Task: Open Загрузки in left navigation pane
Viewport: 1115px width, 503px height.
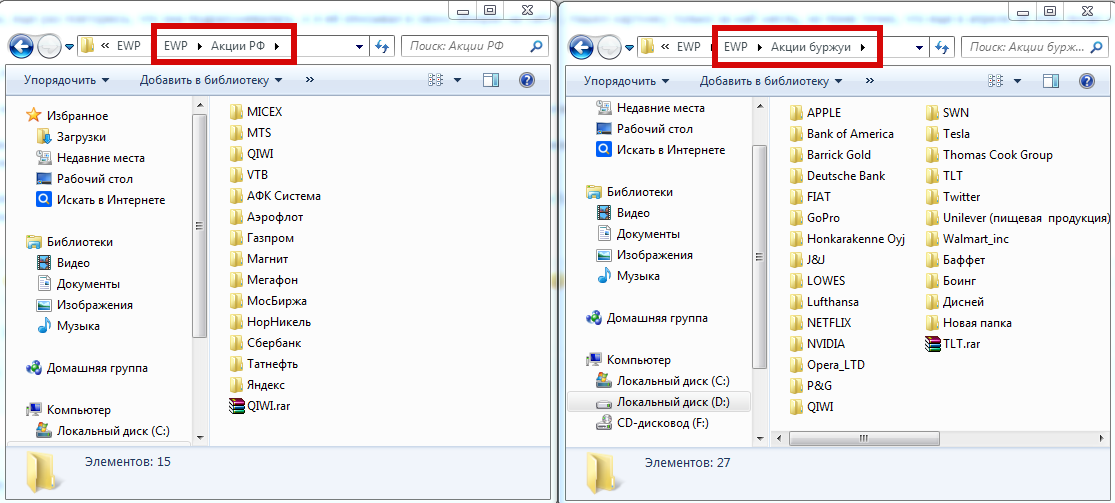Action: (71, 137)
